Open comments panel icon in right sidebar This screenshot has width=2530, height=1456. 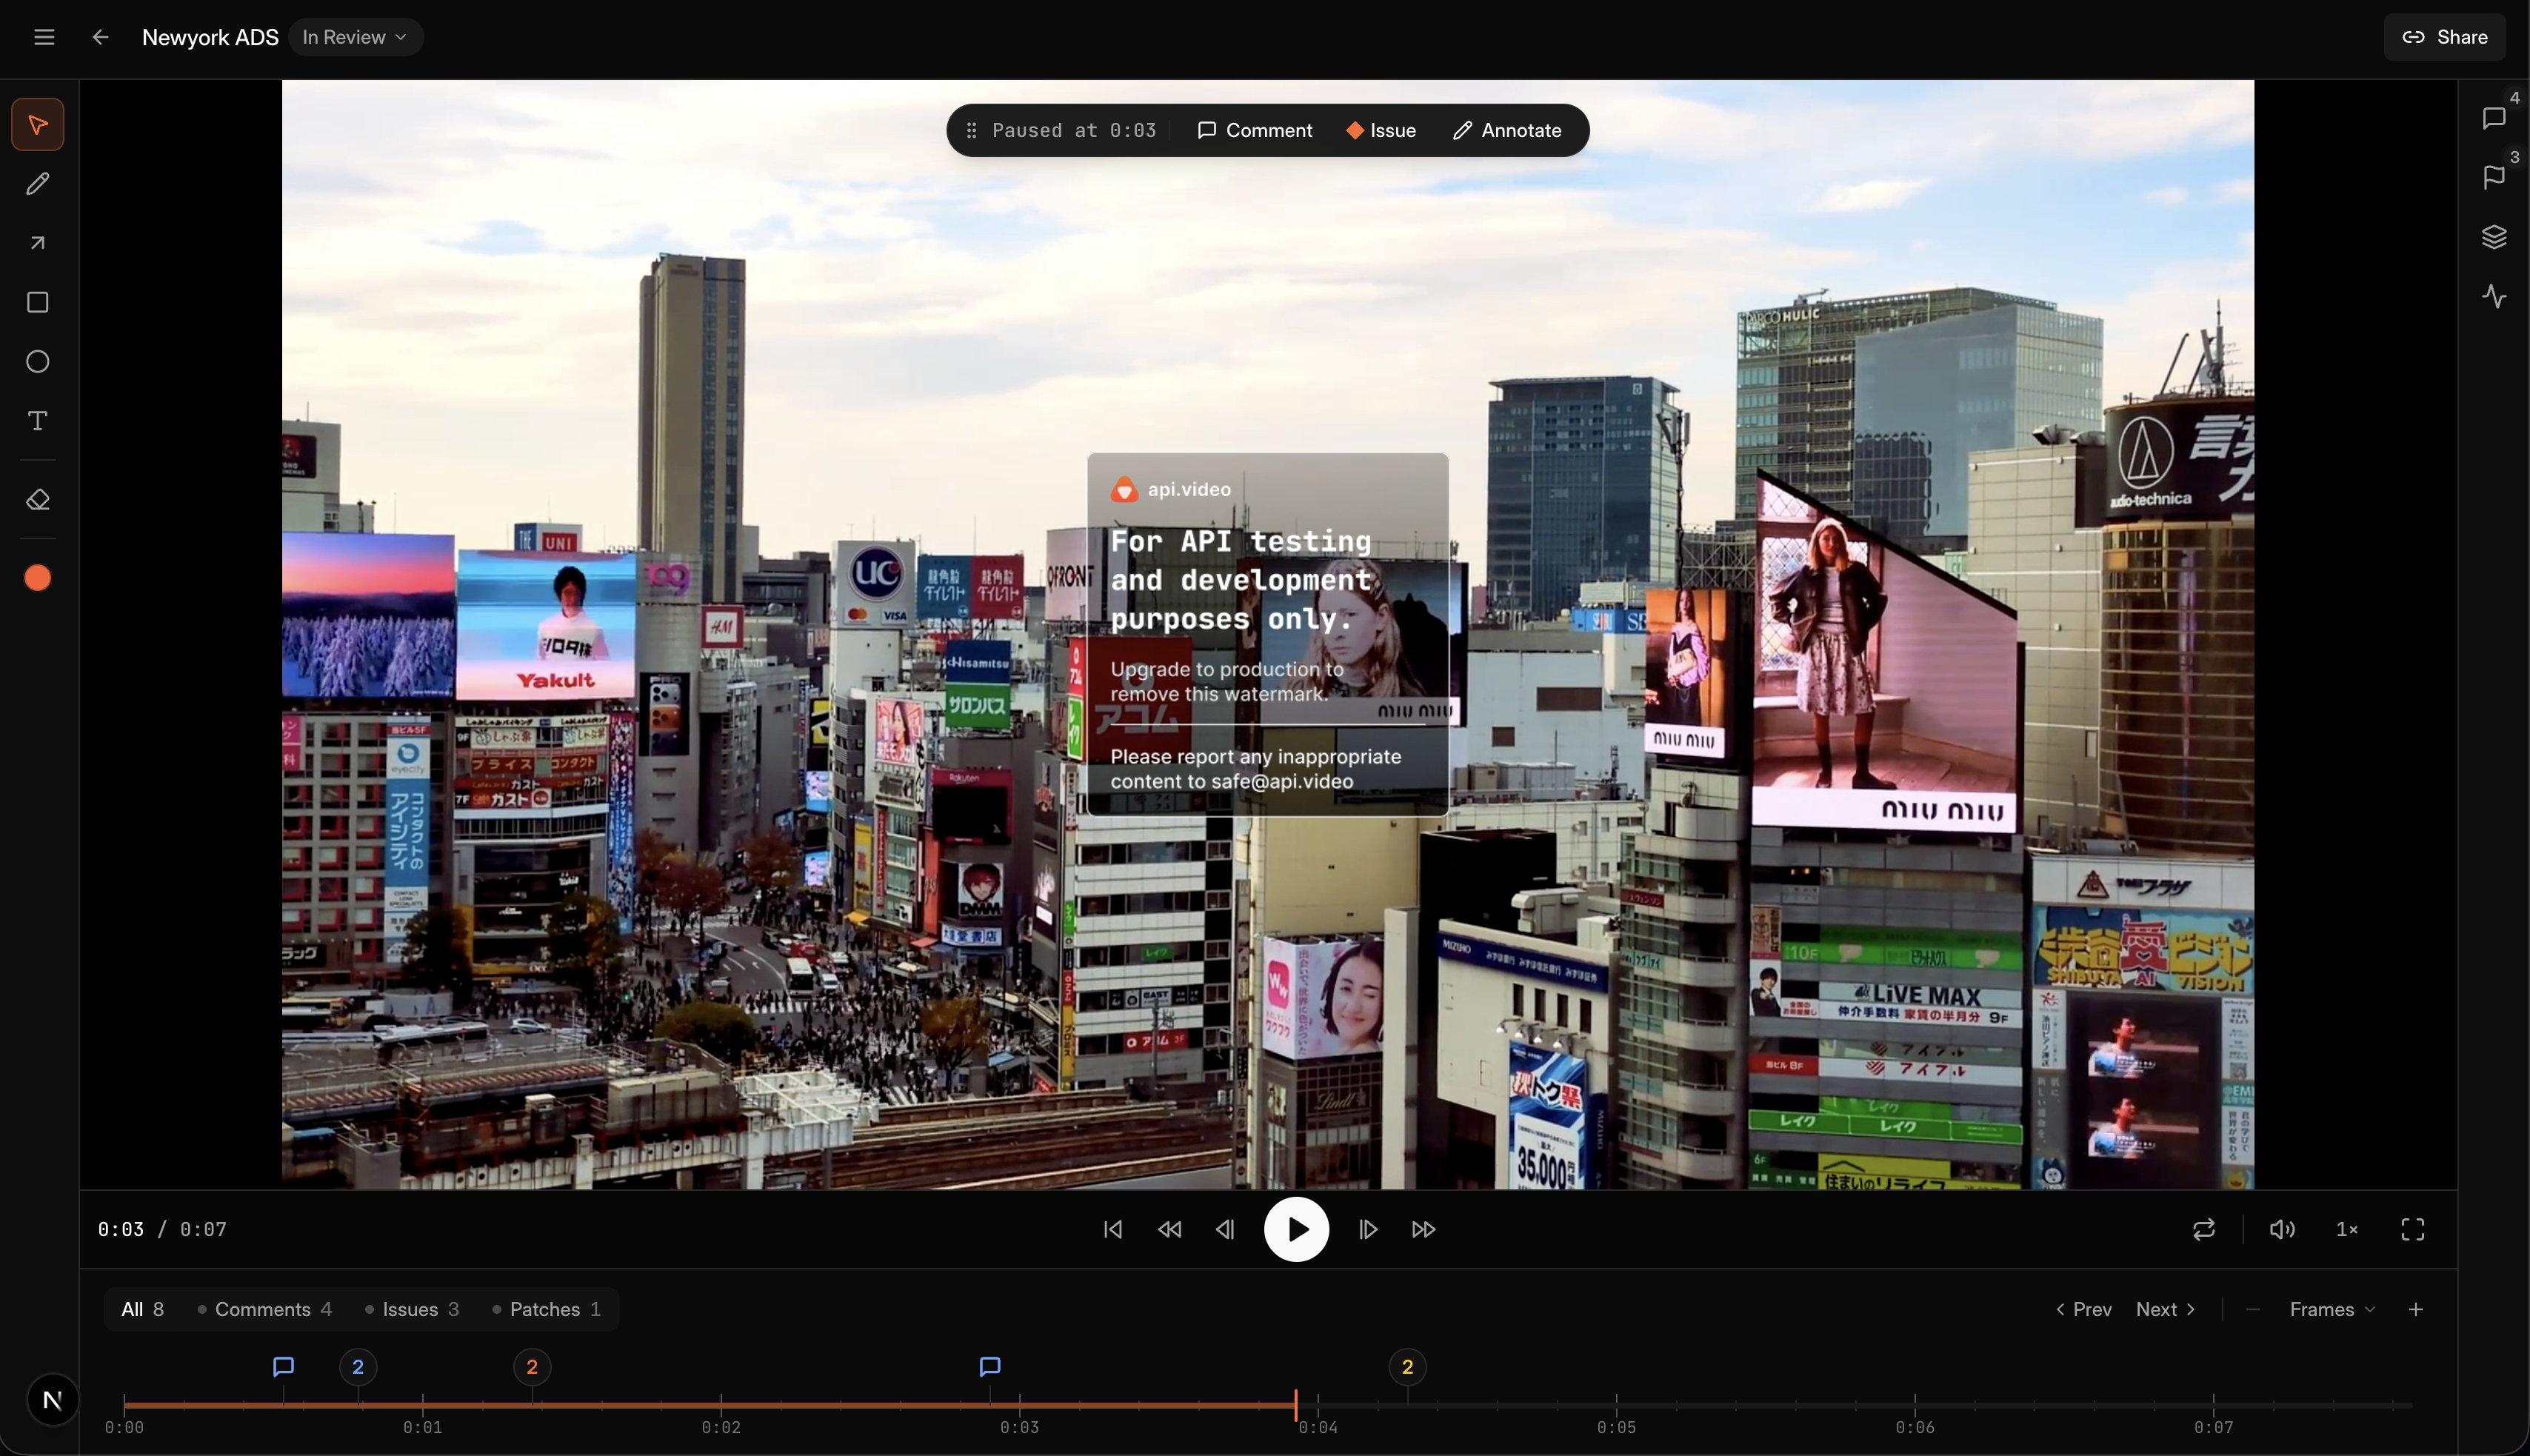(x=2494, y=119)
